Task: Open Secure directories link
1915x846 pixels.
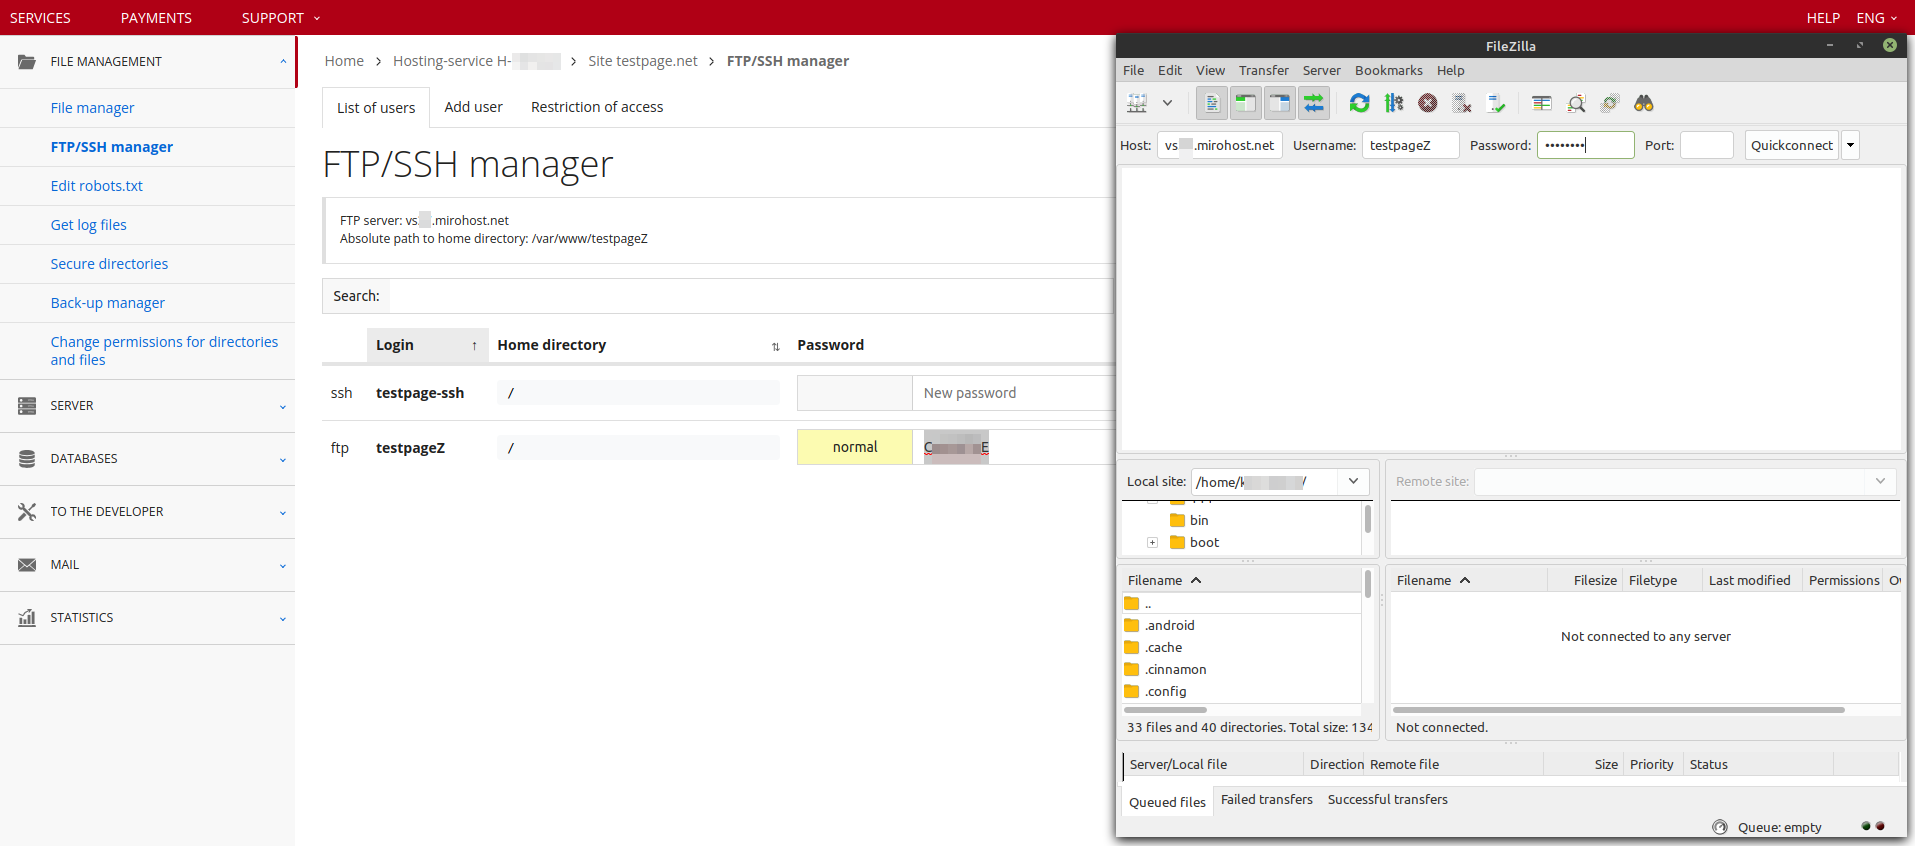Action: point(109,264)
